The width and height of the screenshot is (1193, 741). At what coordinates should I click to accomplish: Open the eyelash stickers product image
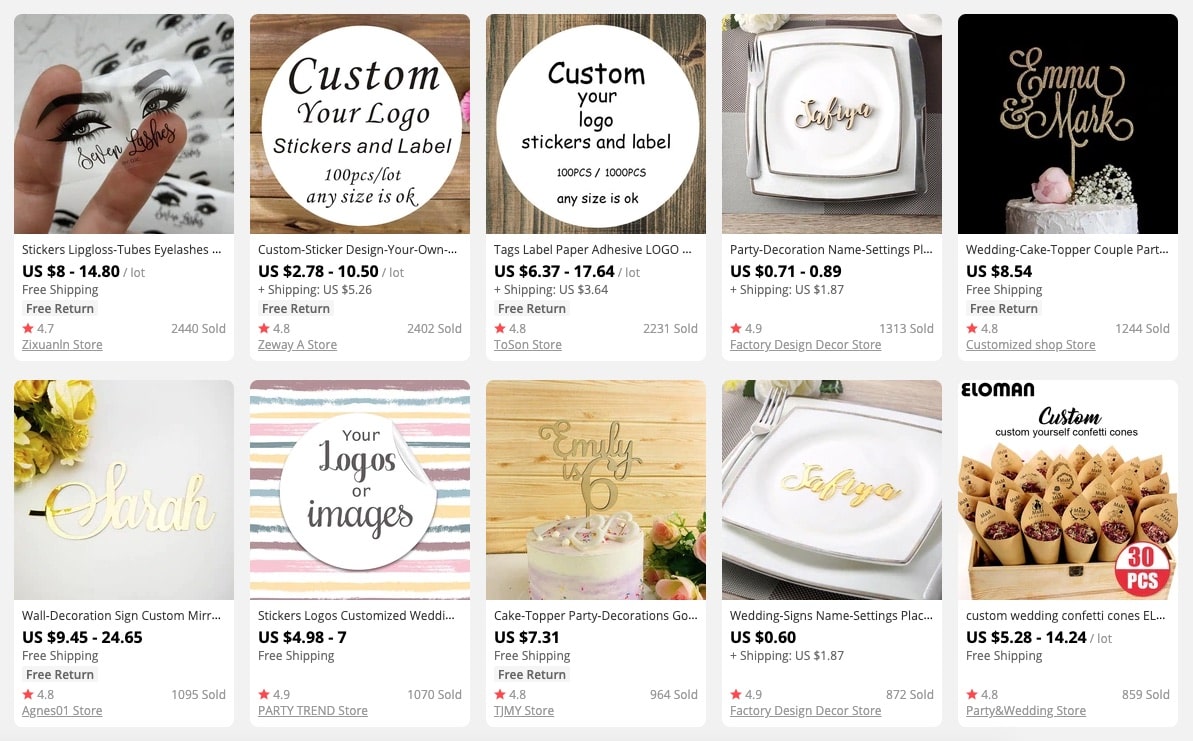(124, 123)
